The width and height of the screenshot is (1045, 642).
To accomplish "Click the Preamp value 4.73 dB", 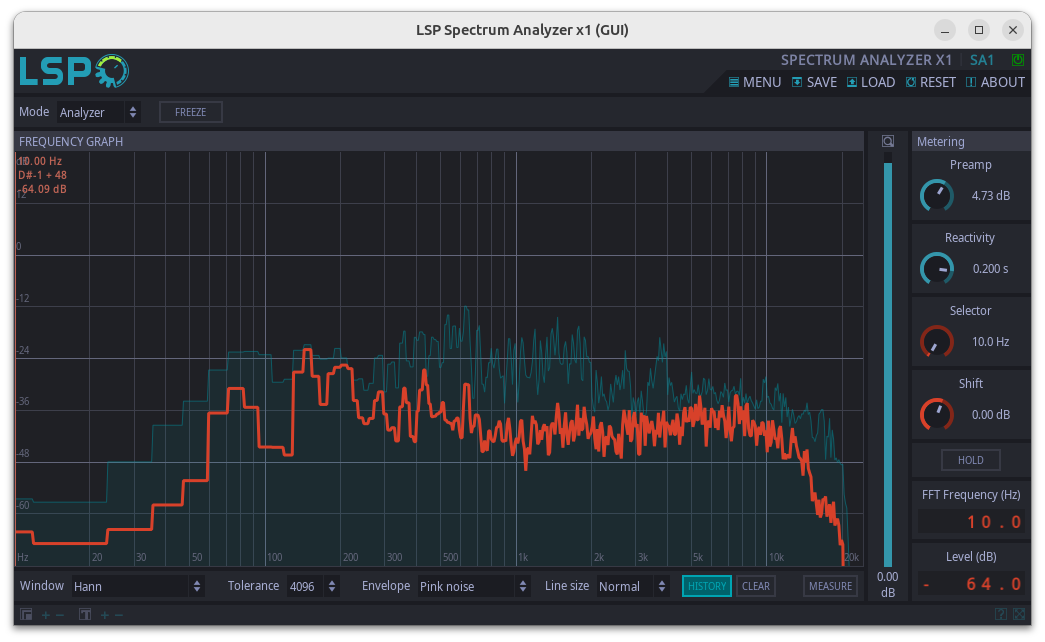I will coord(990,196).
